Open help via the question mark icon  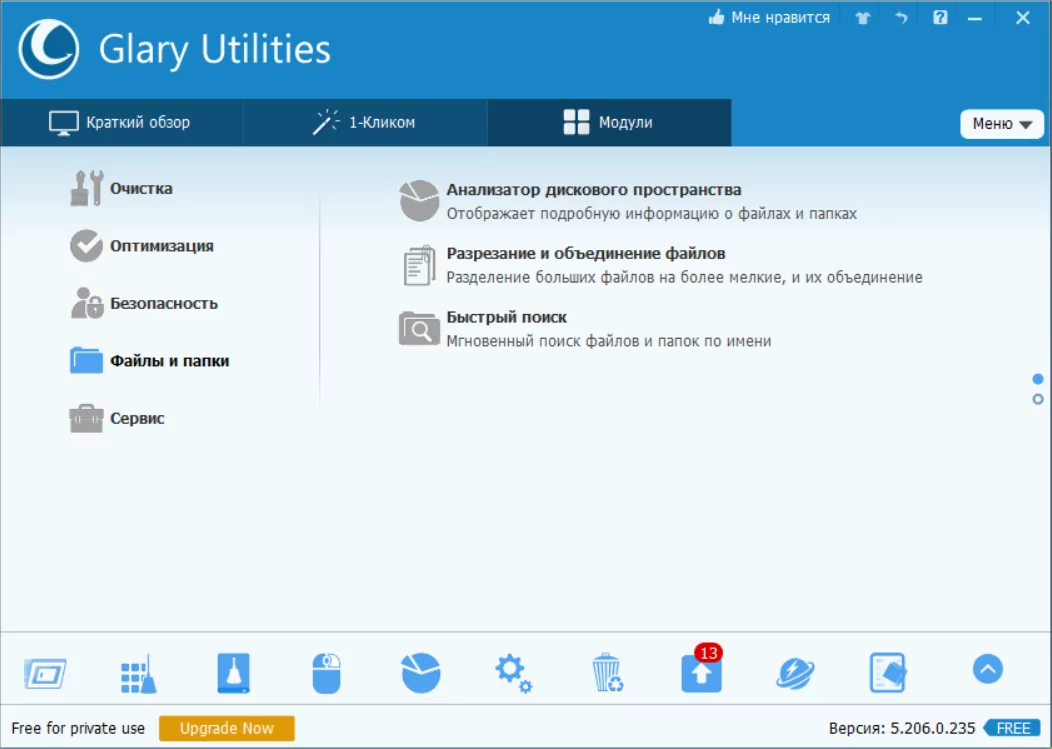pyautogui.click(x=940, y=18)
